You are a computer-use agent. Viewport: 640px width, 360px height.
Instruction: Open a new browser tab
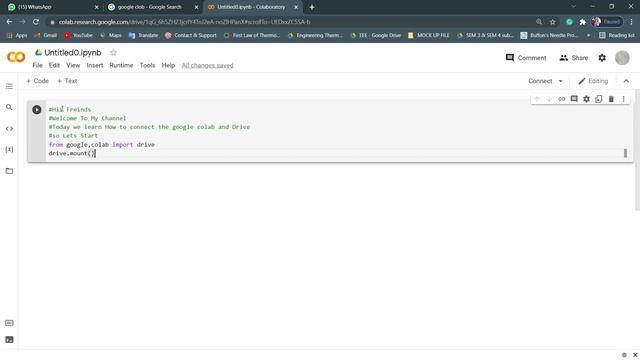(312, 7)
